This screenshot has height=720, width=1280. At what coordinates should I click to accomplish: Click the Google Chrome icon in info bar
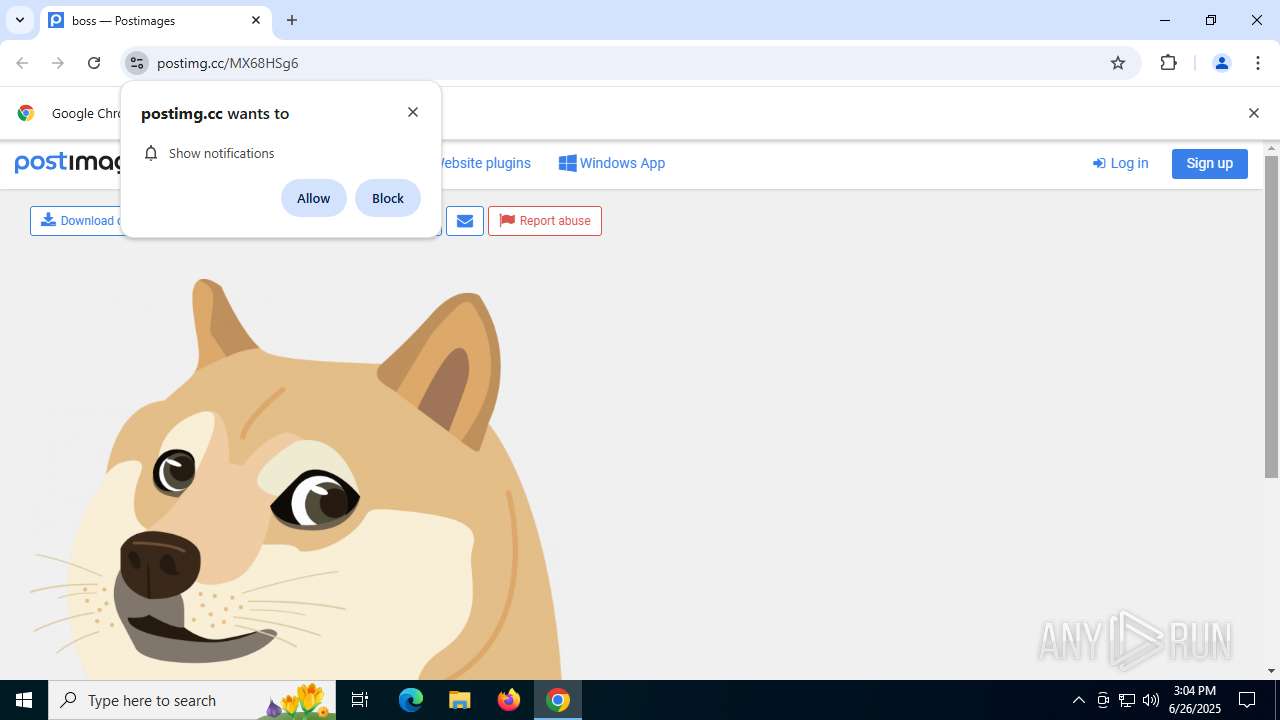26,113
